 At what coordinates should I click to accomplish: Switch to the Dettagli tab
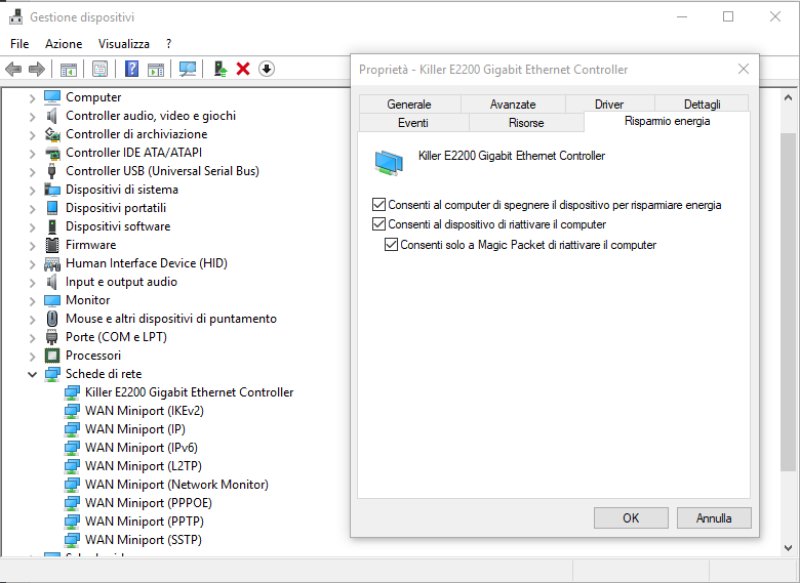pos(702,104)
